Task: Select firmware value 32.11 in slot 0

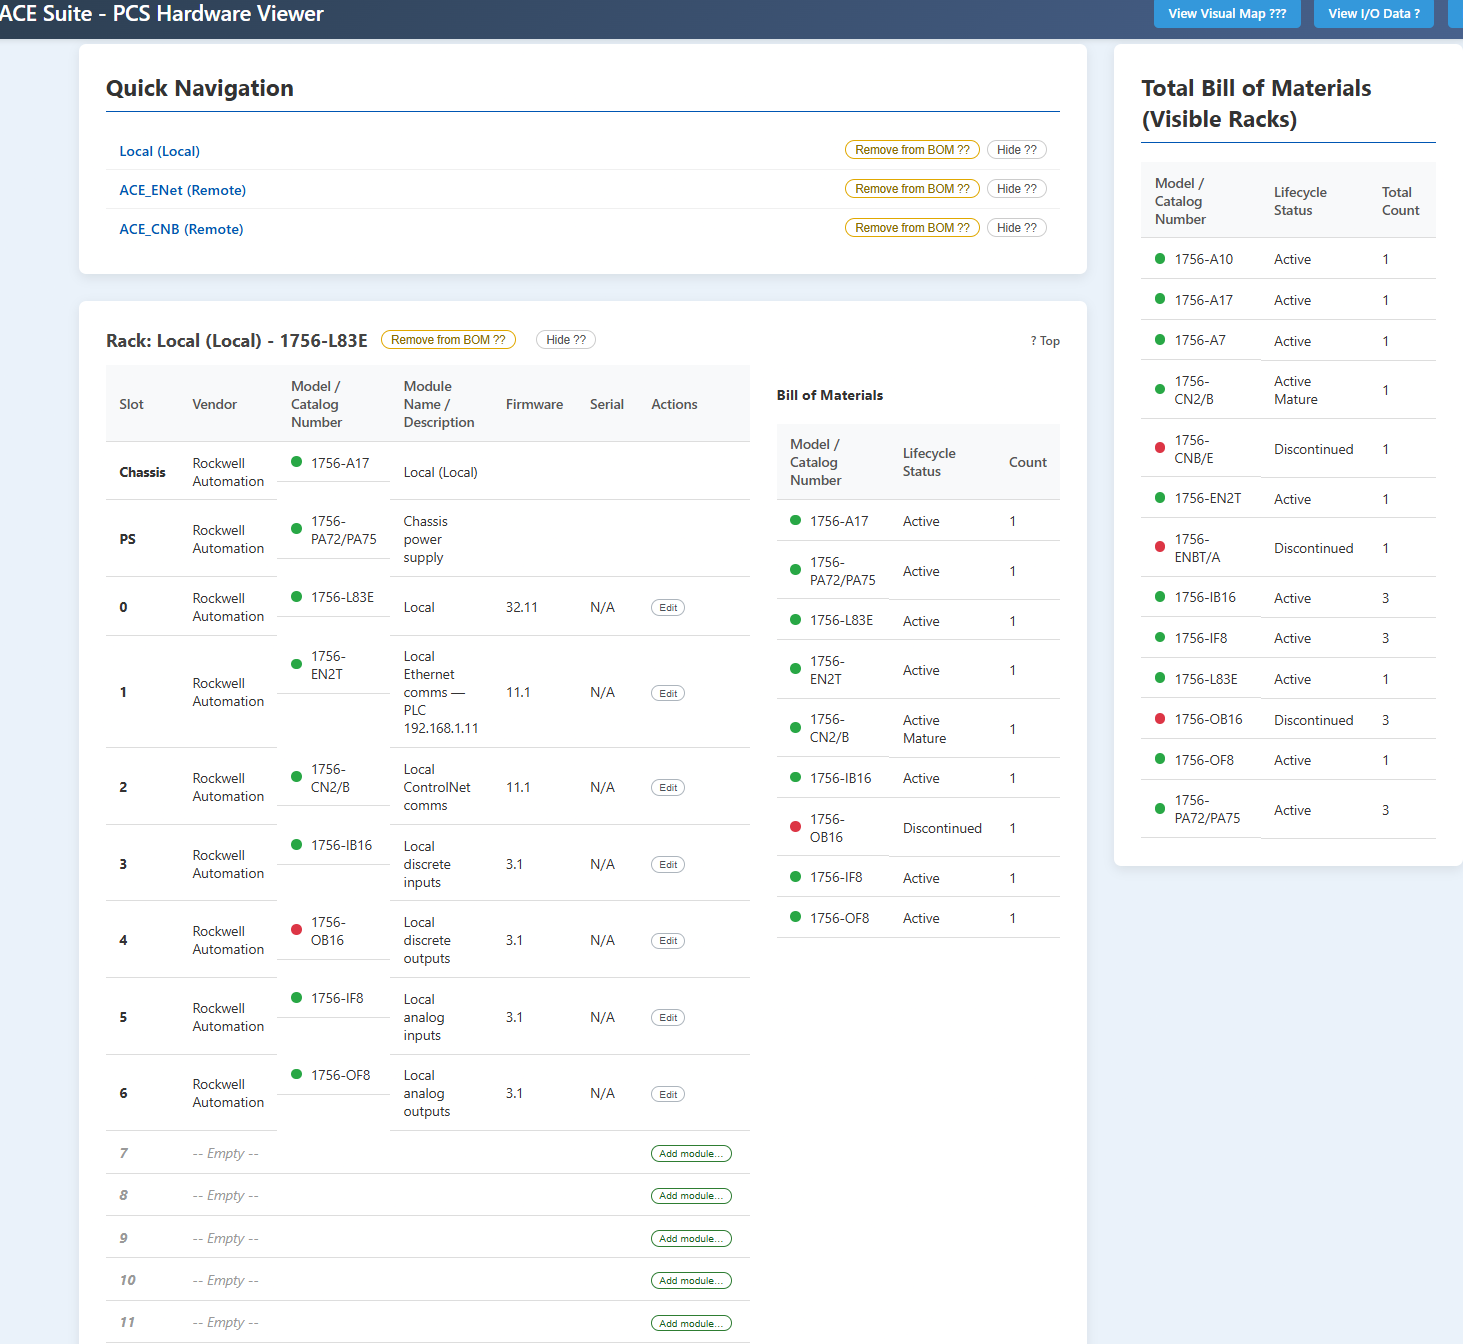Action: point(522,607)
